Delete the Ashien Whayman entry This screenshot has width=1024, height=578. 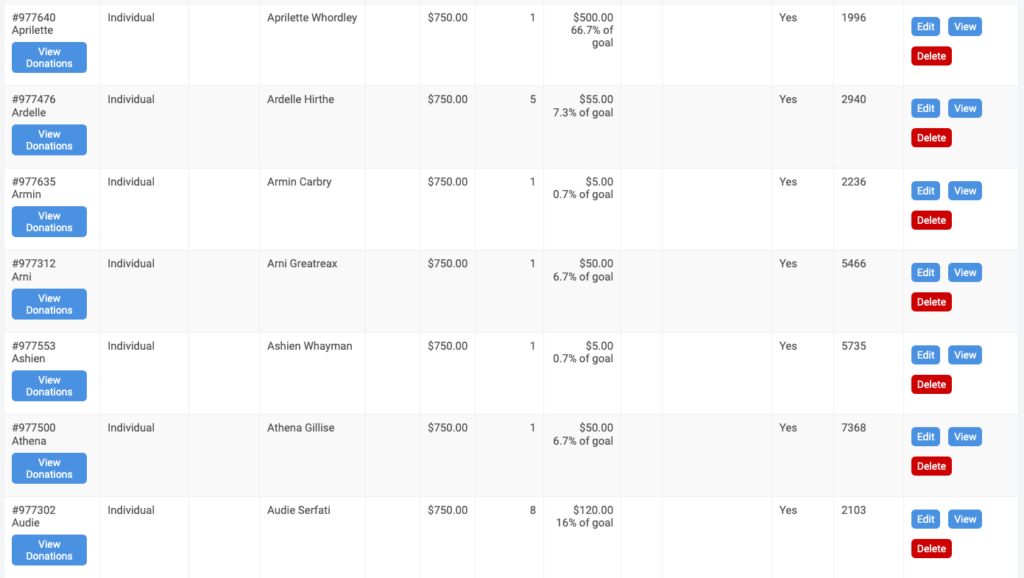click(x=931, y=384)
